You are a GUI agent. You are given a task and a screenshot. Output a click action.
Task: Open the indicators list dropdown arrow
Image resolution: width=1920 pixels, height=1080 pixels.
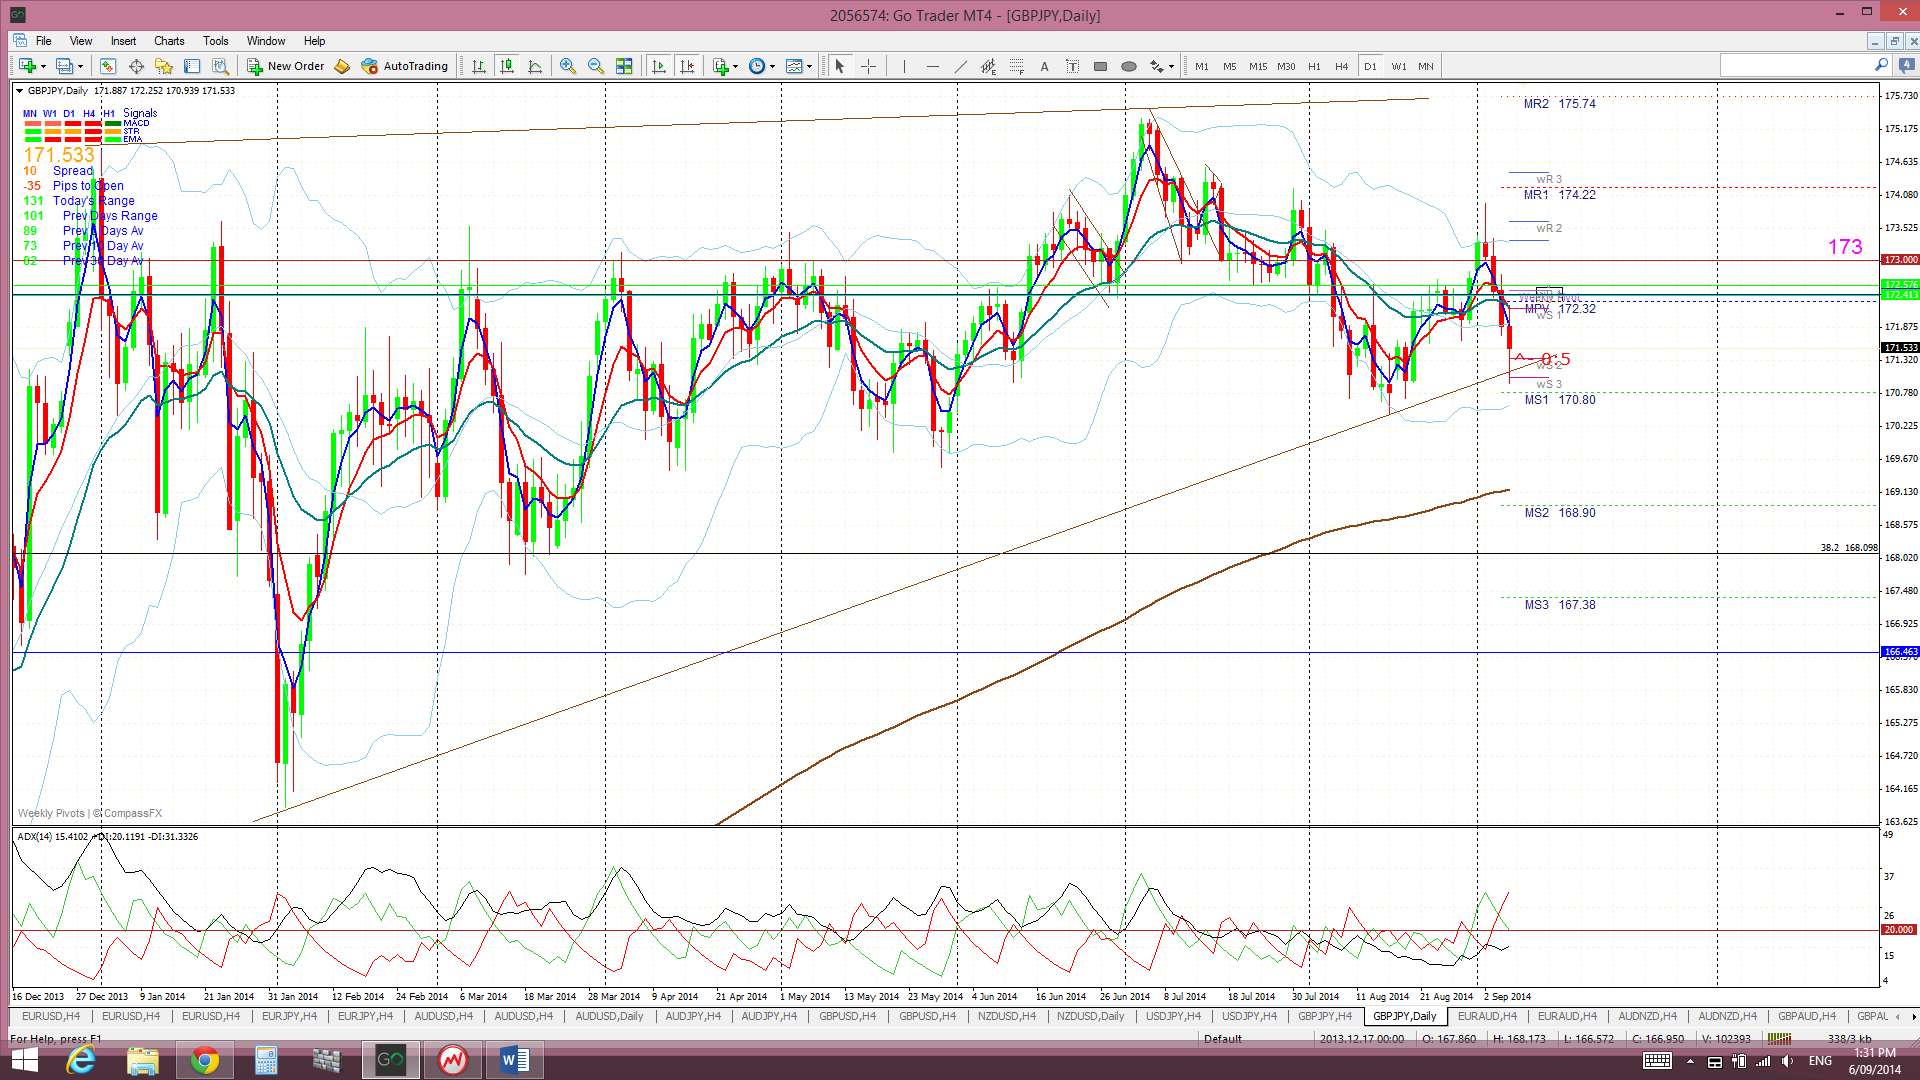click(736, 66)
